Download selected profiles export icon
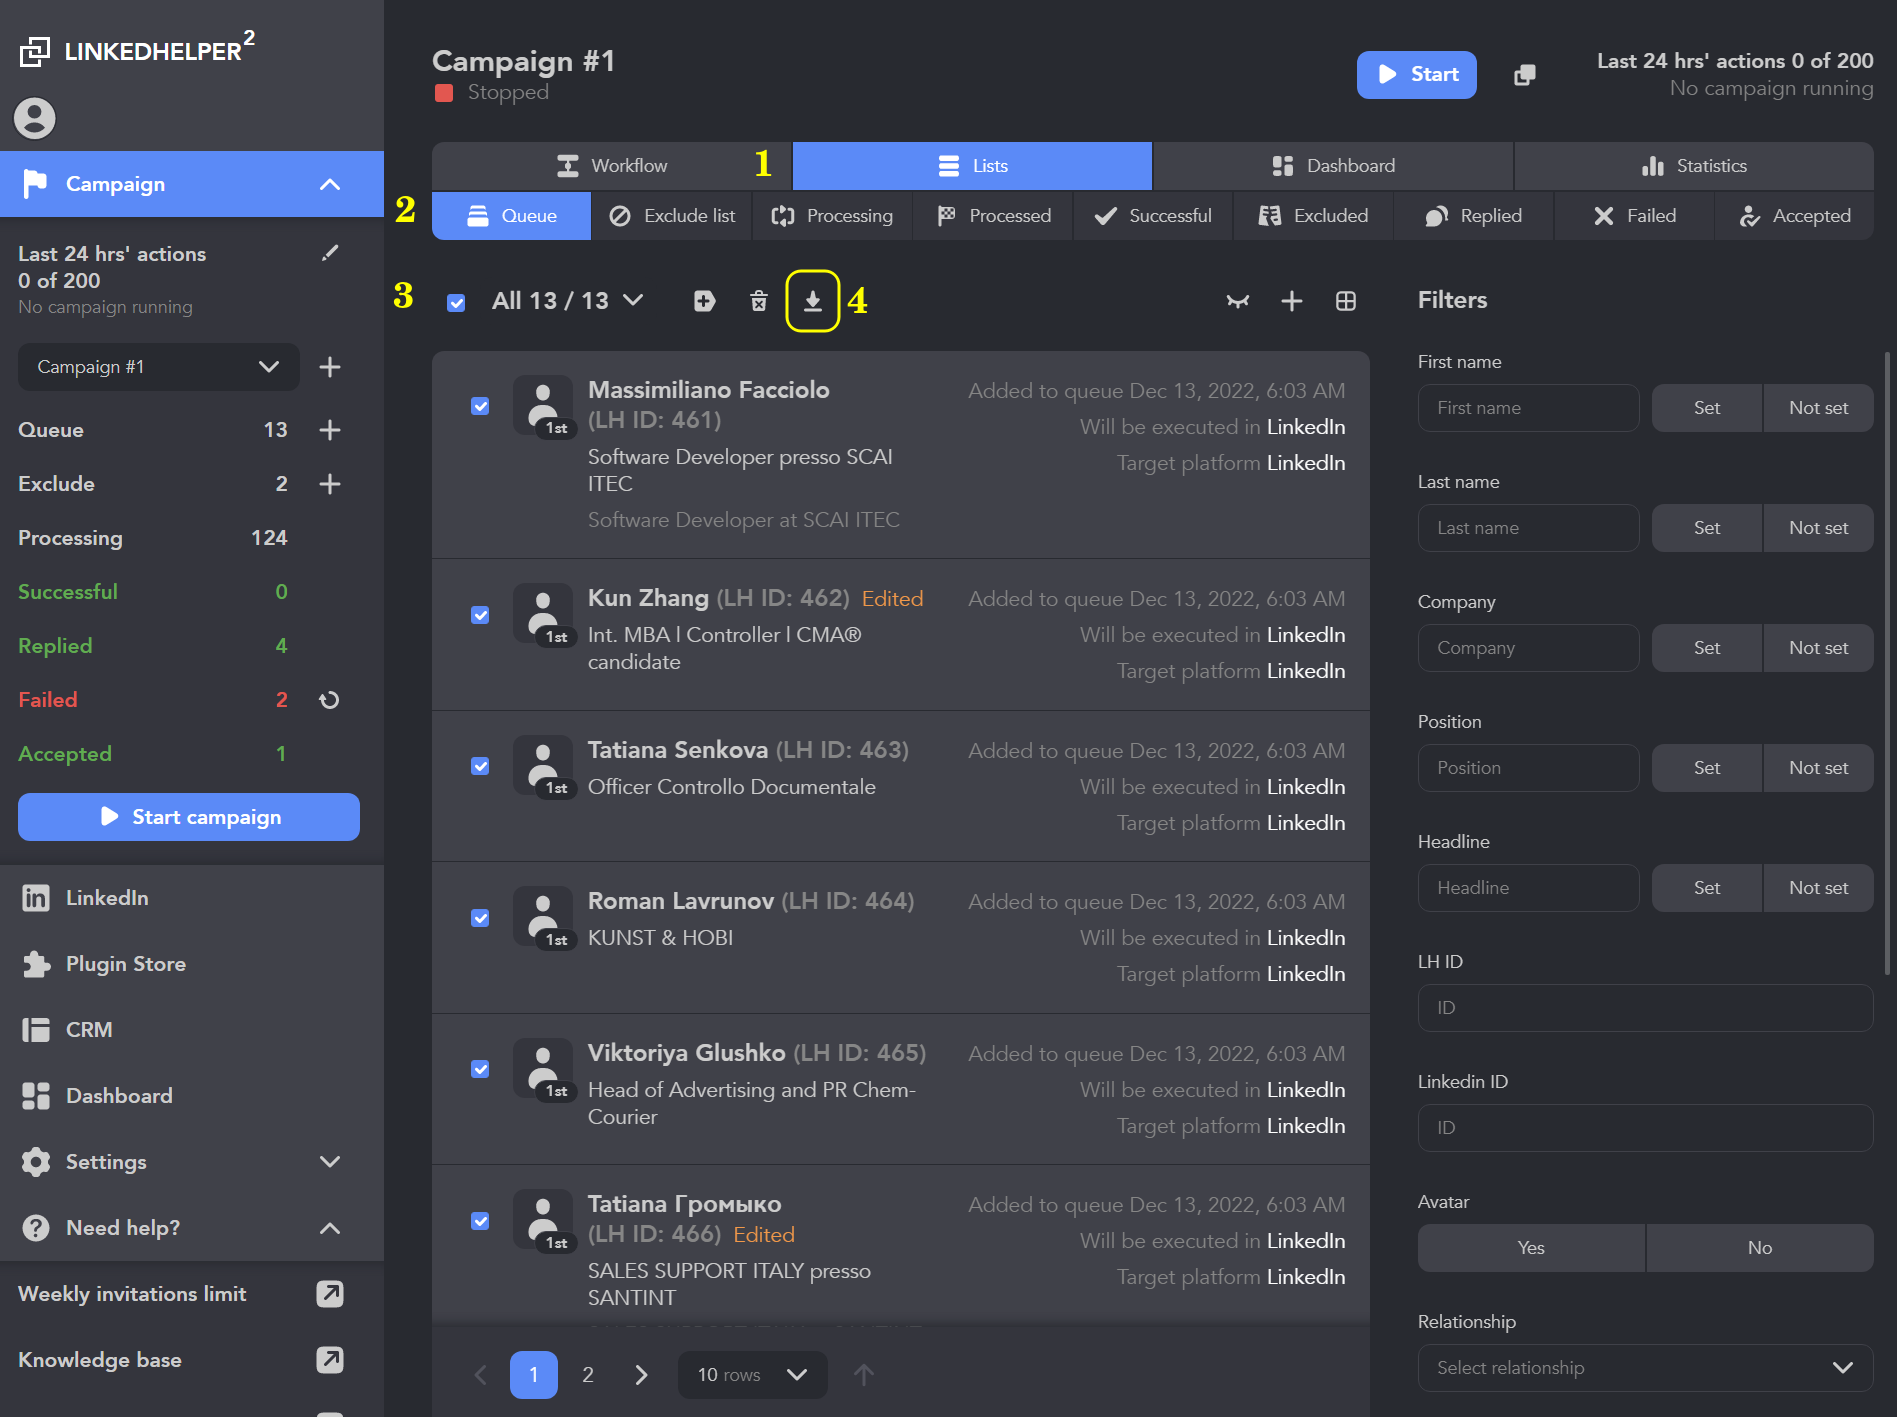This screenshot has width=1897, height=1417. click(x=813, y=301)
